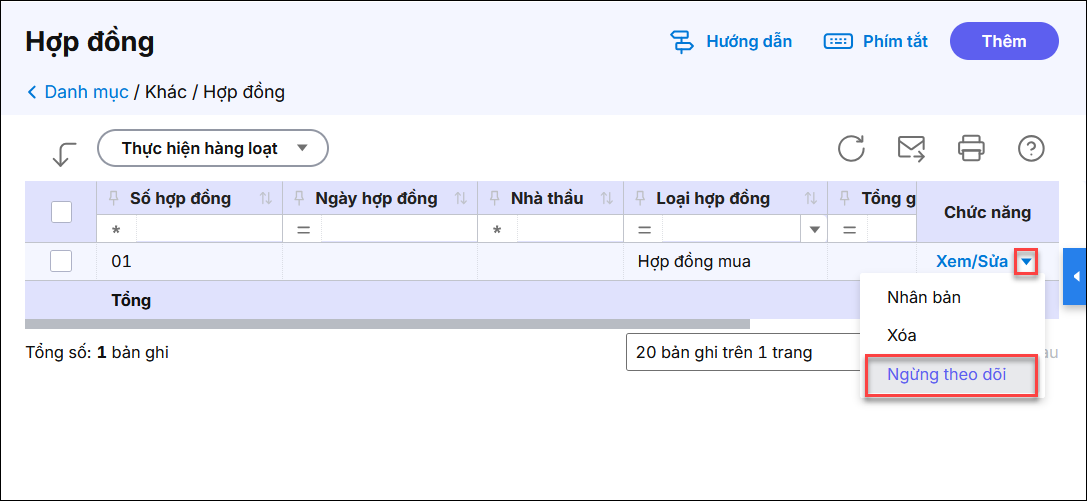Expand the blue side panel arrow tab
1087x501 pixels.
click(1075, 276)
